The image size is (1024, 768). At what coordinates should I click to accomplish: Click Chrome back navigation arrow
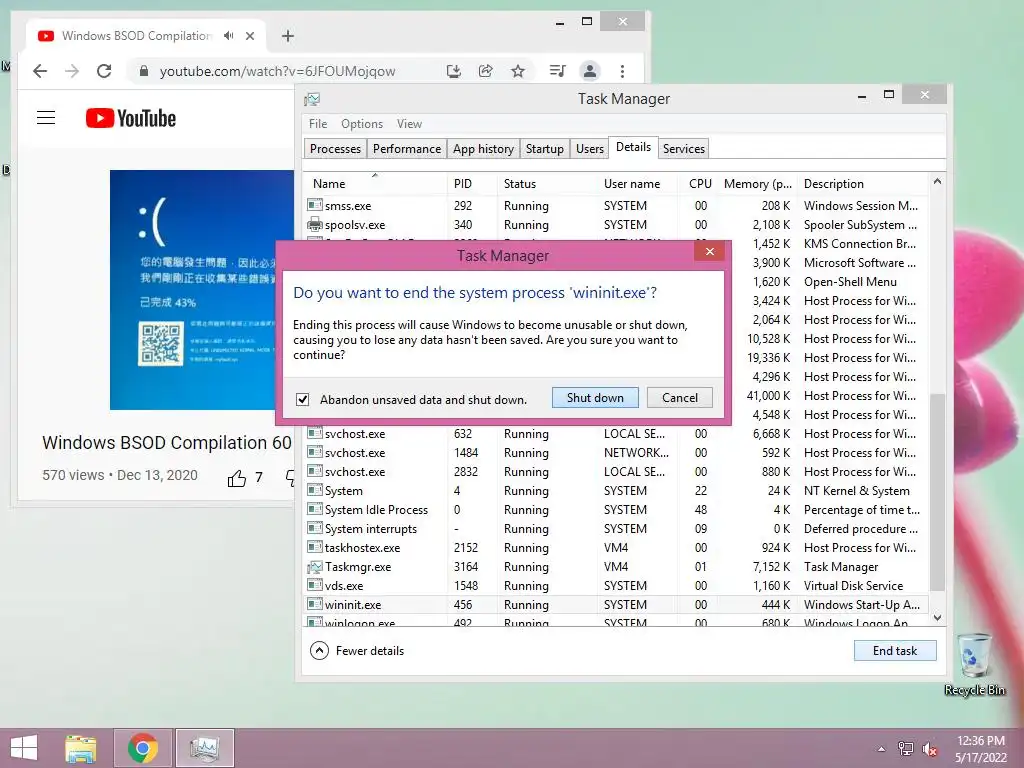pyautogui.click(x=40, y=71)
